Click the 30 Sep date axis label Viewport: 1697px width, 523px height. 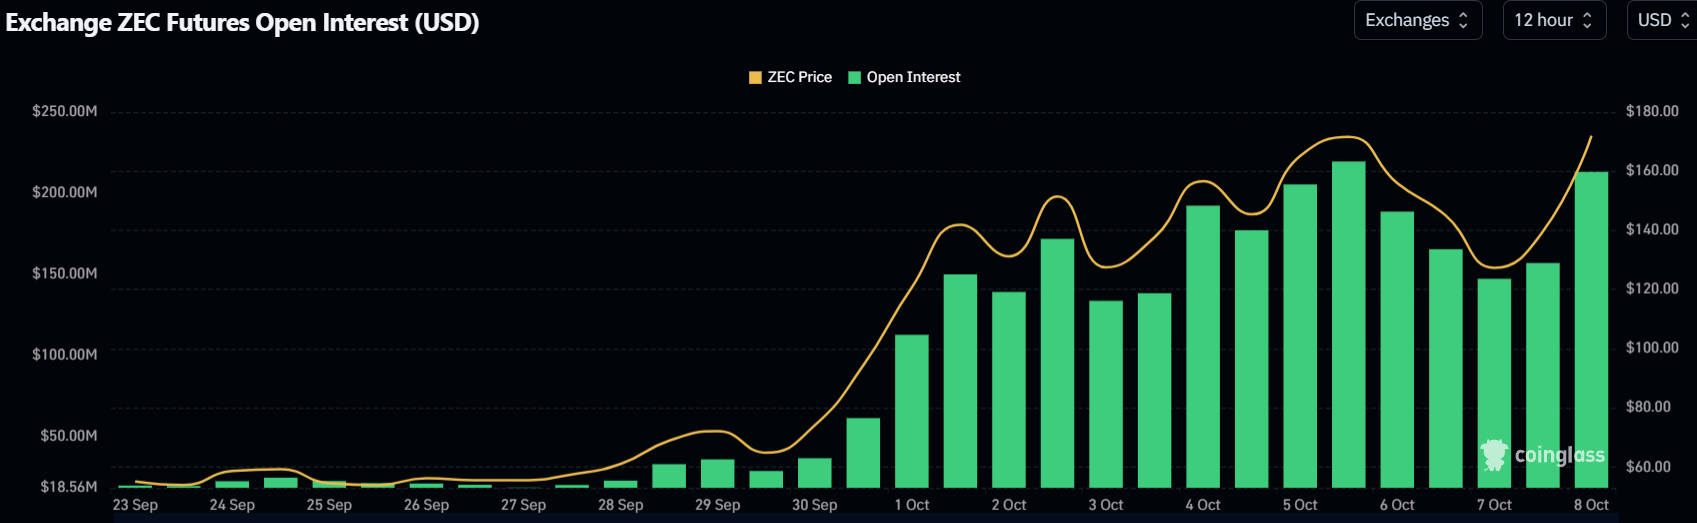tap(814, 505)
